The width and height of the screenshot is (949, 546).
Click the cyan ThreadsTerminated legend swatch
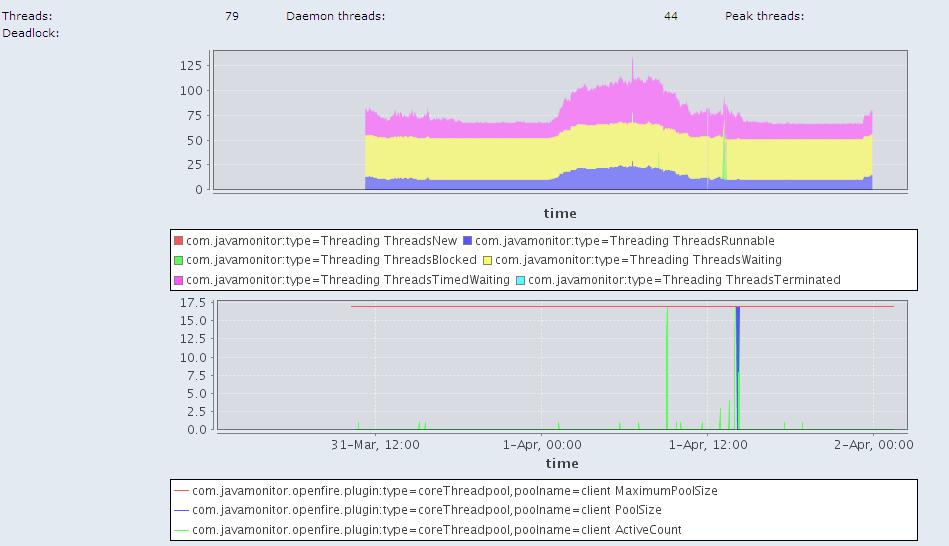pyautogui.click(x=520, y=280)
